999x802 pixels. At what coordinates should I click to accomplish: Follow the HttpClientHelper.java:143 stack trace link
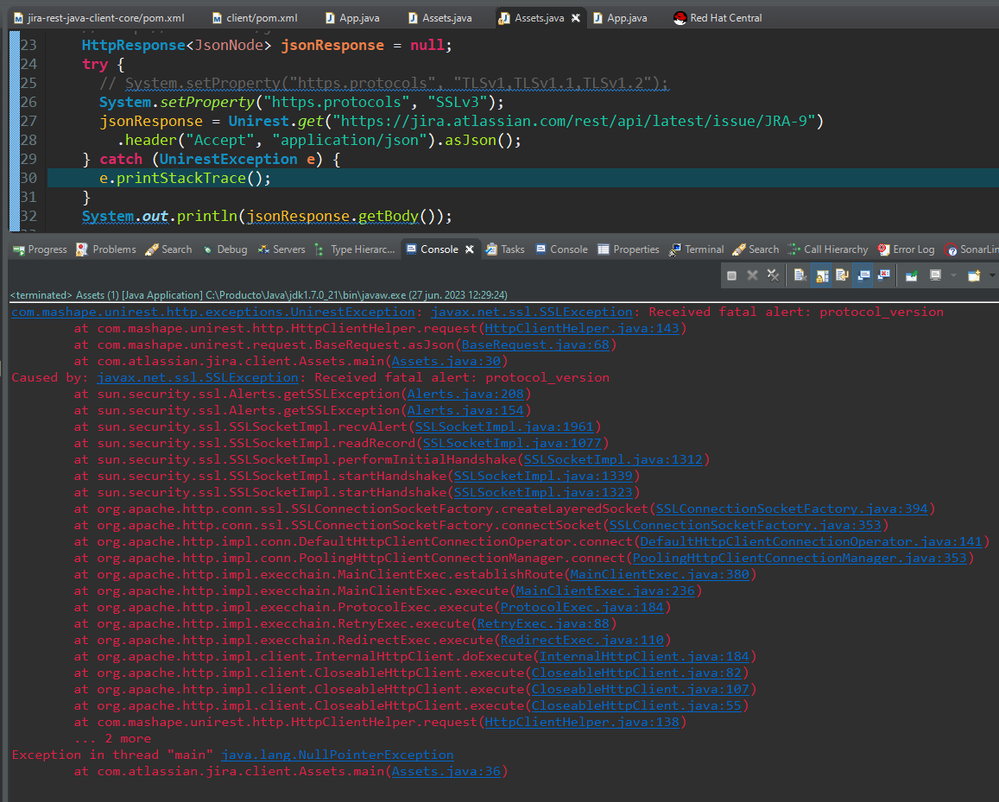coord(582,328)
